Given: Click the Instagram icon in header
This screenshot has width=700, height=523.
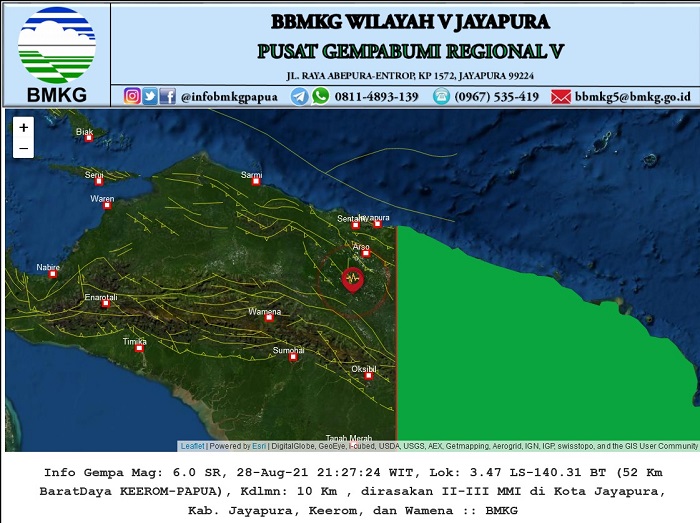Looking at the screenshot, I should (132, 96).
